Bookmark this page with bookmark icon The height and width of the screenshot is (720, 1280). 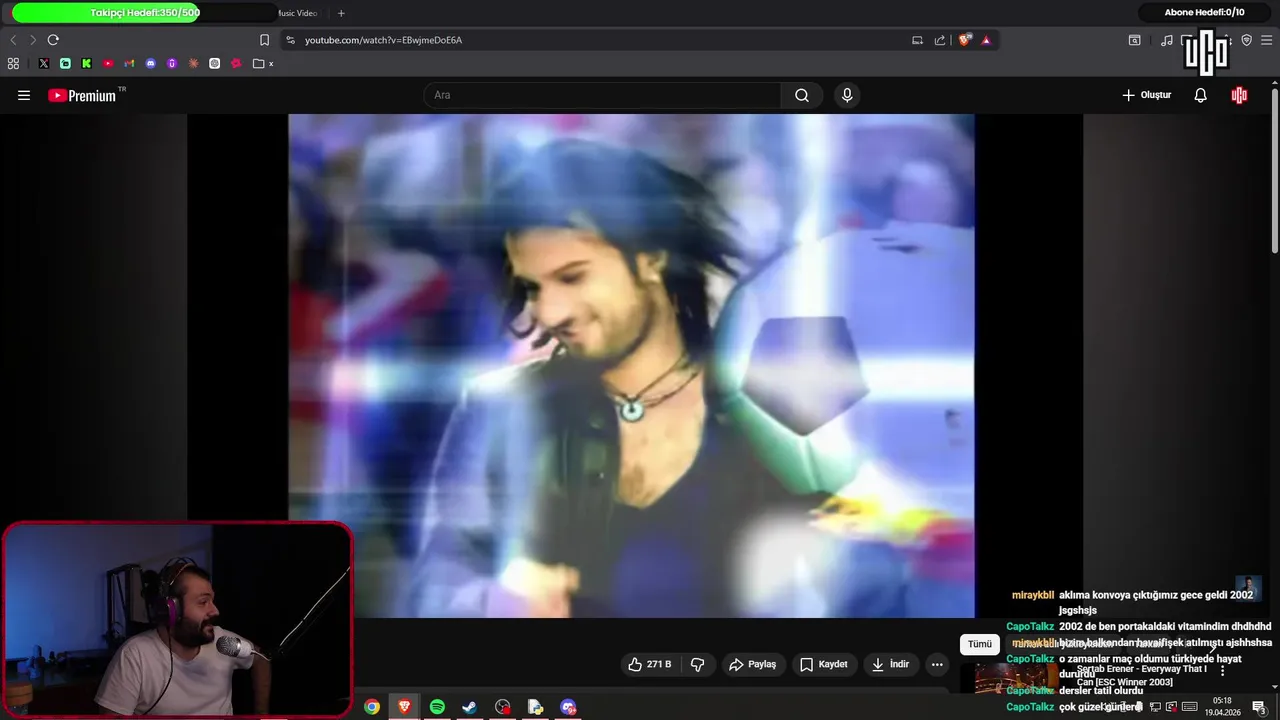click(264, 40)
